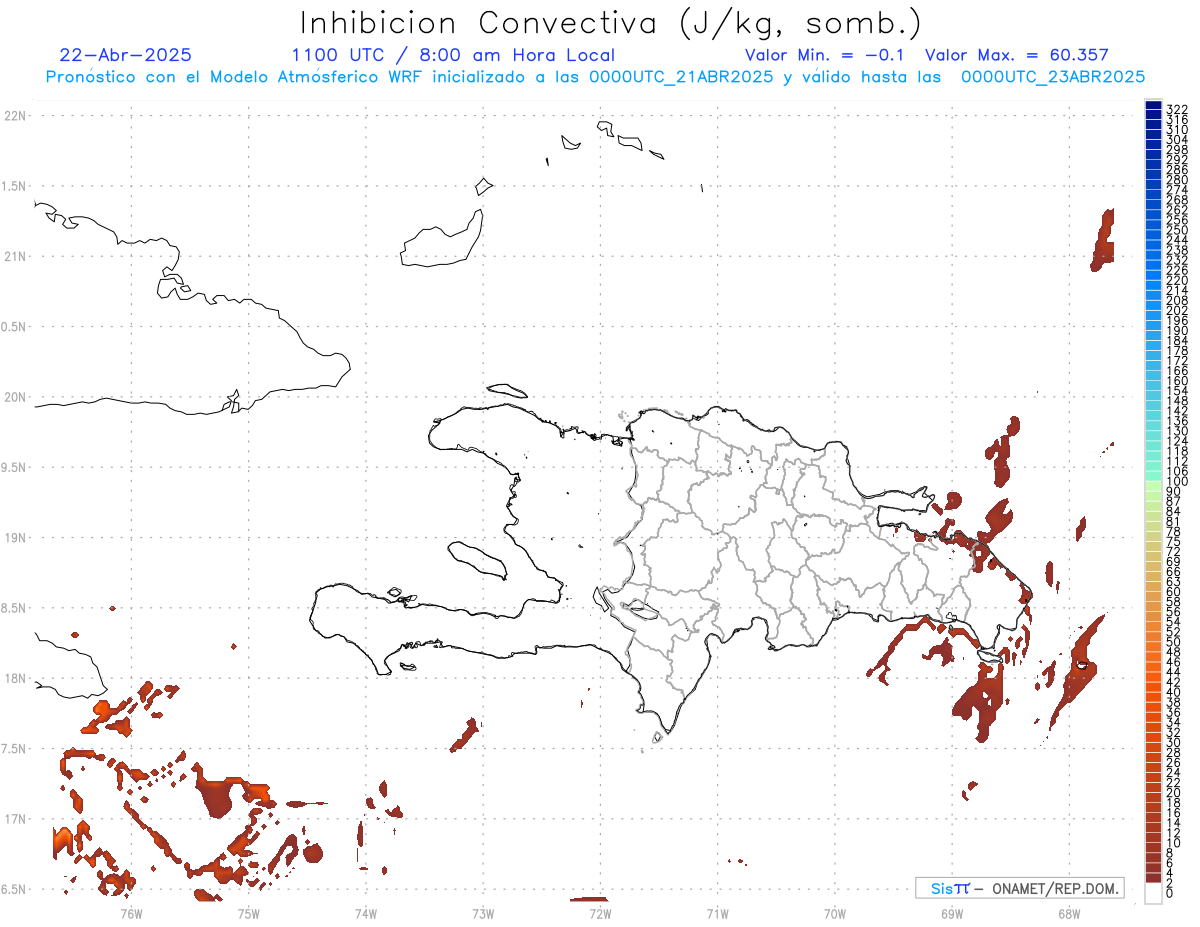Click 'Pronóstico con el Modelo Atmósferico WRF' text
This screenshot has height=927, width=1200.
tap(236, 77)
